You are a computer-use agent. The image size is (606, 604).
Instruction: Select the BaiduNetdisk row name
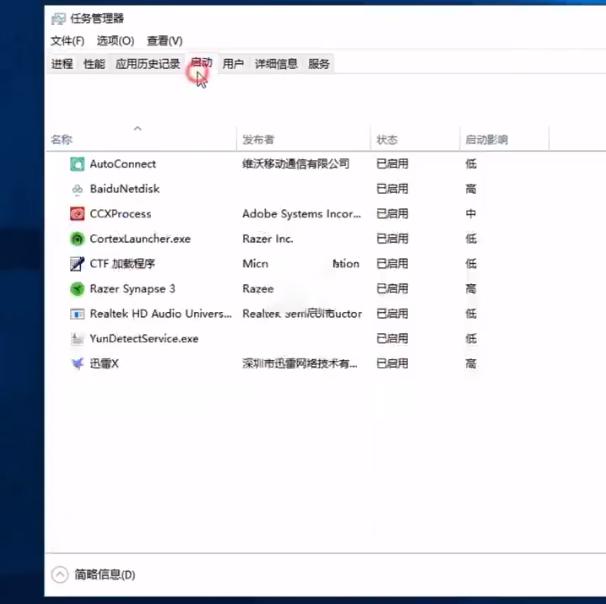(x=125, y=189)
